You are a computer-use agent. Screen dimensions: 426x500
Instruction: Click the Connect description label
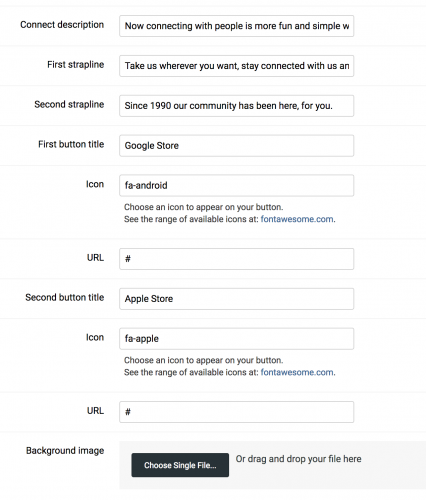coord(62,25)
